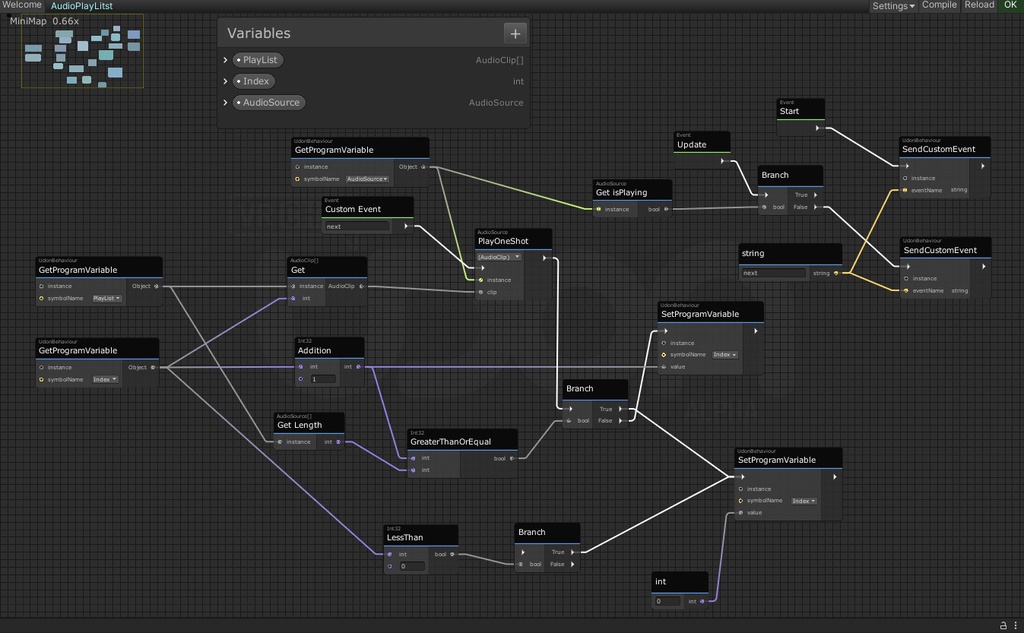Click the flow output arrow on the Start node

click(x=817, y=128)
